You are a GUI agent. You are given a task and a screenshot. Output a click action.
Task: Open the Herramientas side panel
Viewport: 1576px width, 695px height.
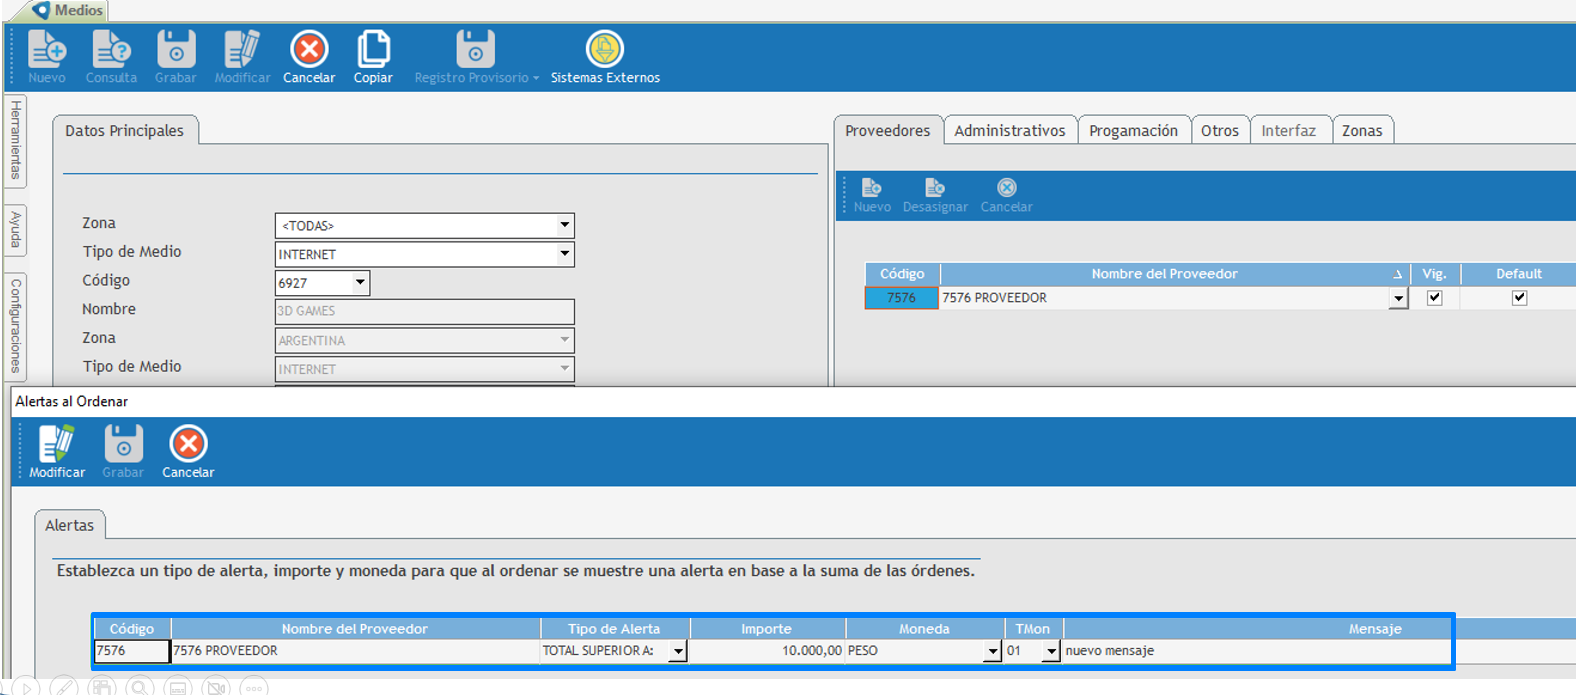tap(15, 140)
